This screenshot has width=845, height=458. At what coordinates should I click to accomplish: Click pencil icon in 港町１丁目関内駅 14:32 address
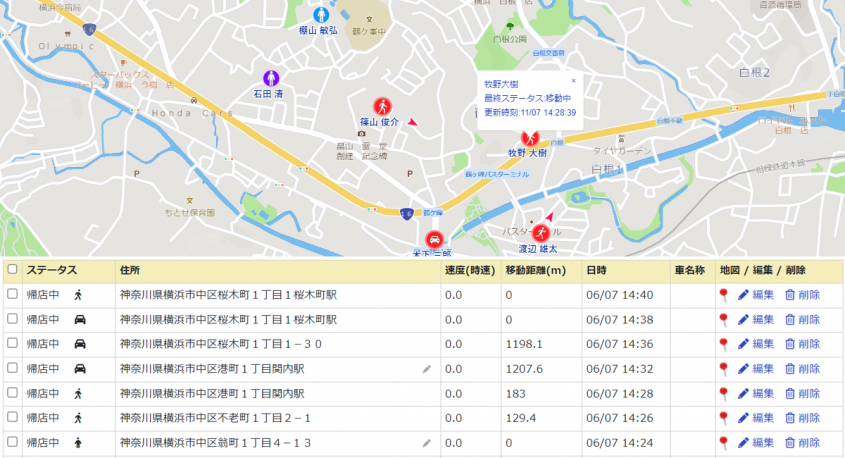click(x=427, y=369)
